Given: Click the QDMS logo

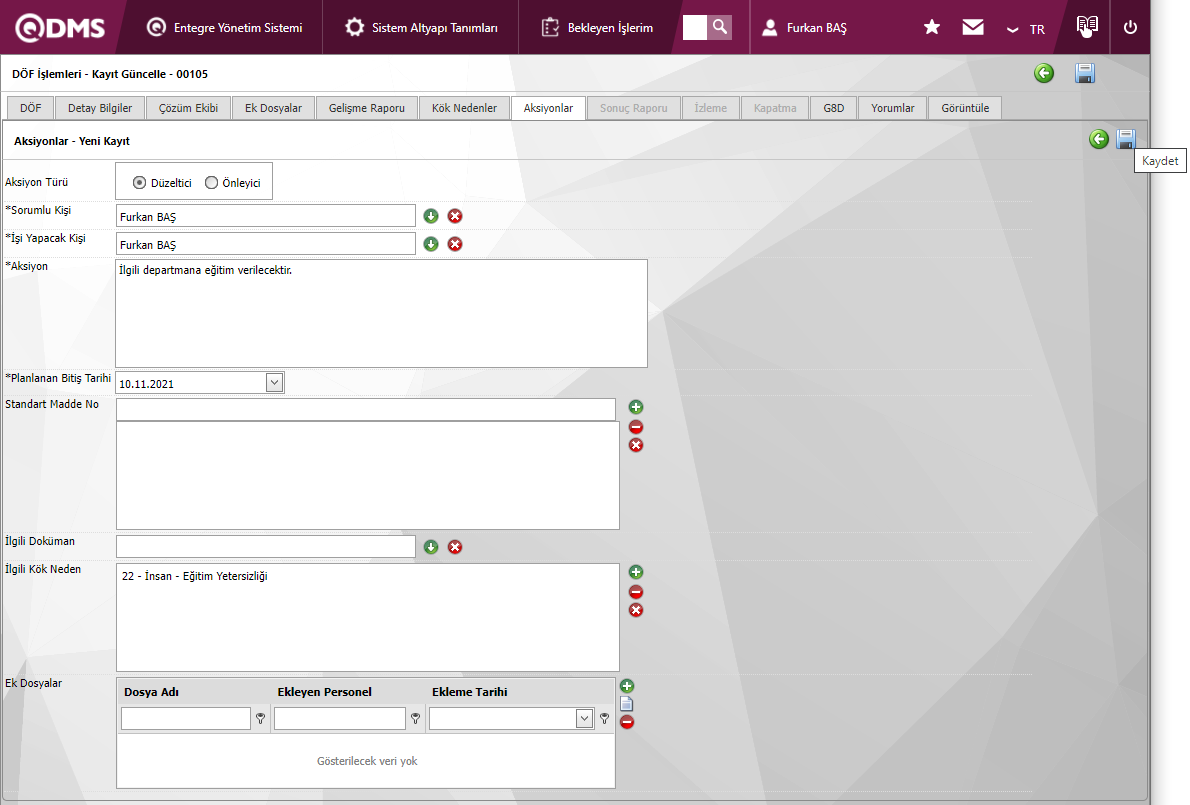Looking at the screenshot, I should (61, 27).
